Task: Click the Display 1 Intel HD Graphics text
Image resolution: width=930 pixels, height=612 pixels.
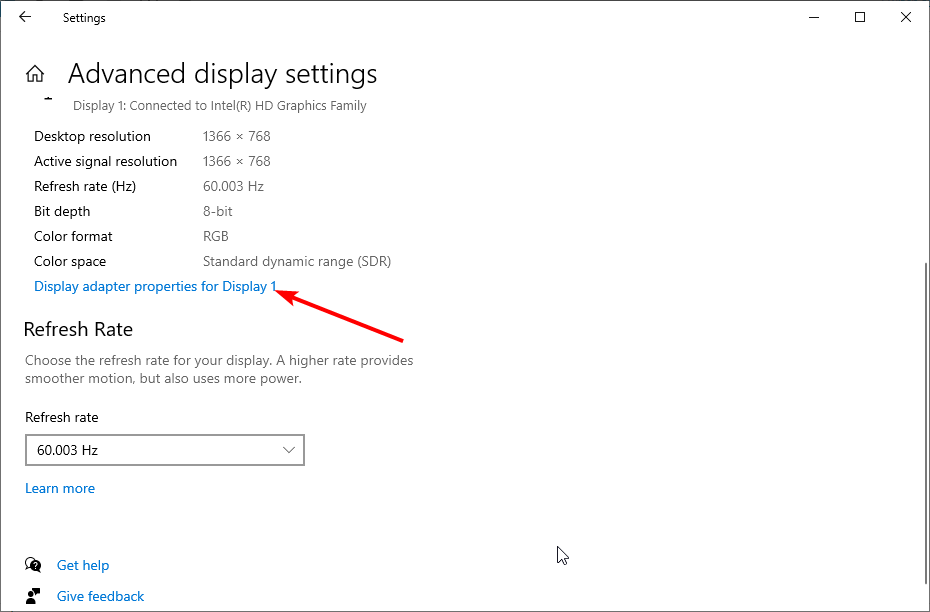Action: click(219, 106)
